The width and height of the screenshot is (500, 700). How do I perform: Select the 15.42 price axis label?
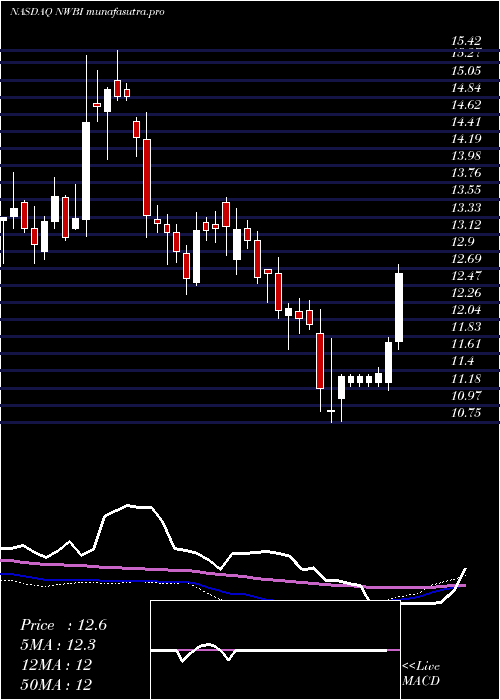coord(466,42)
